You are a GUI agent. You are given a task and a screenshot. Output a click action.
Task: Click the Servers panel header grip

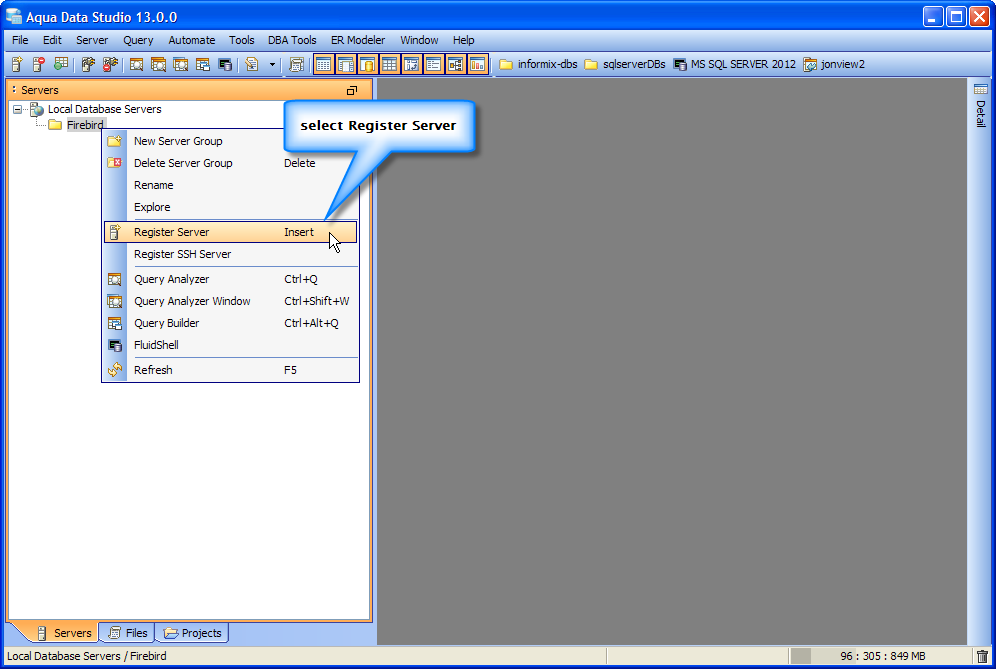point(14,90)
